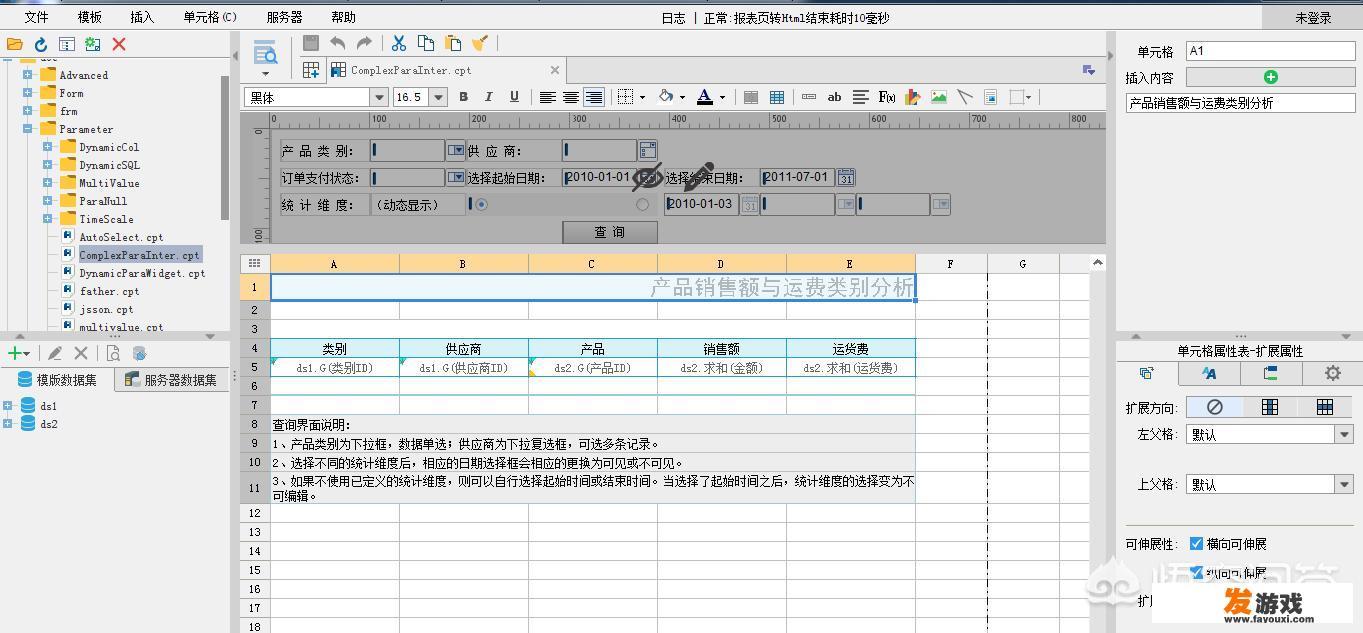Image resolution: width=1363 pixels, height=633 pixels.
Task: Align cell text left
Action: click(x=547, y=97)
